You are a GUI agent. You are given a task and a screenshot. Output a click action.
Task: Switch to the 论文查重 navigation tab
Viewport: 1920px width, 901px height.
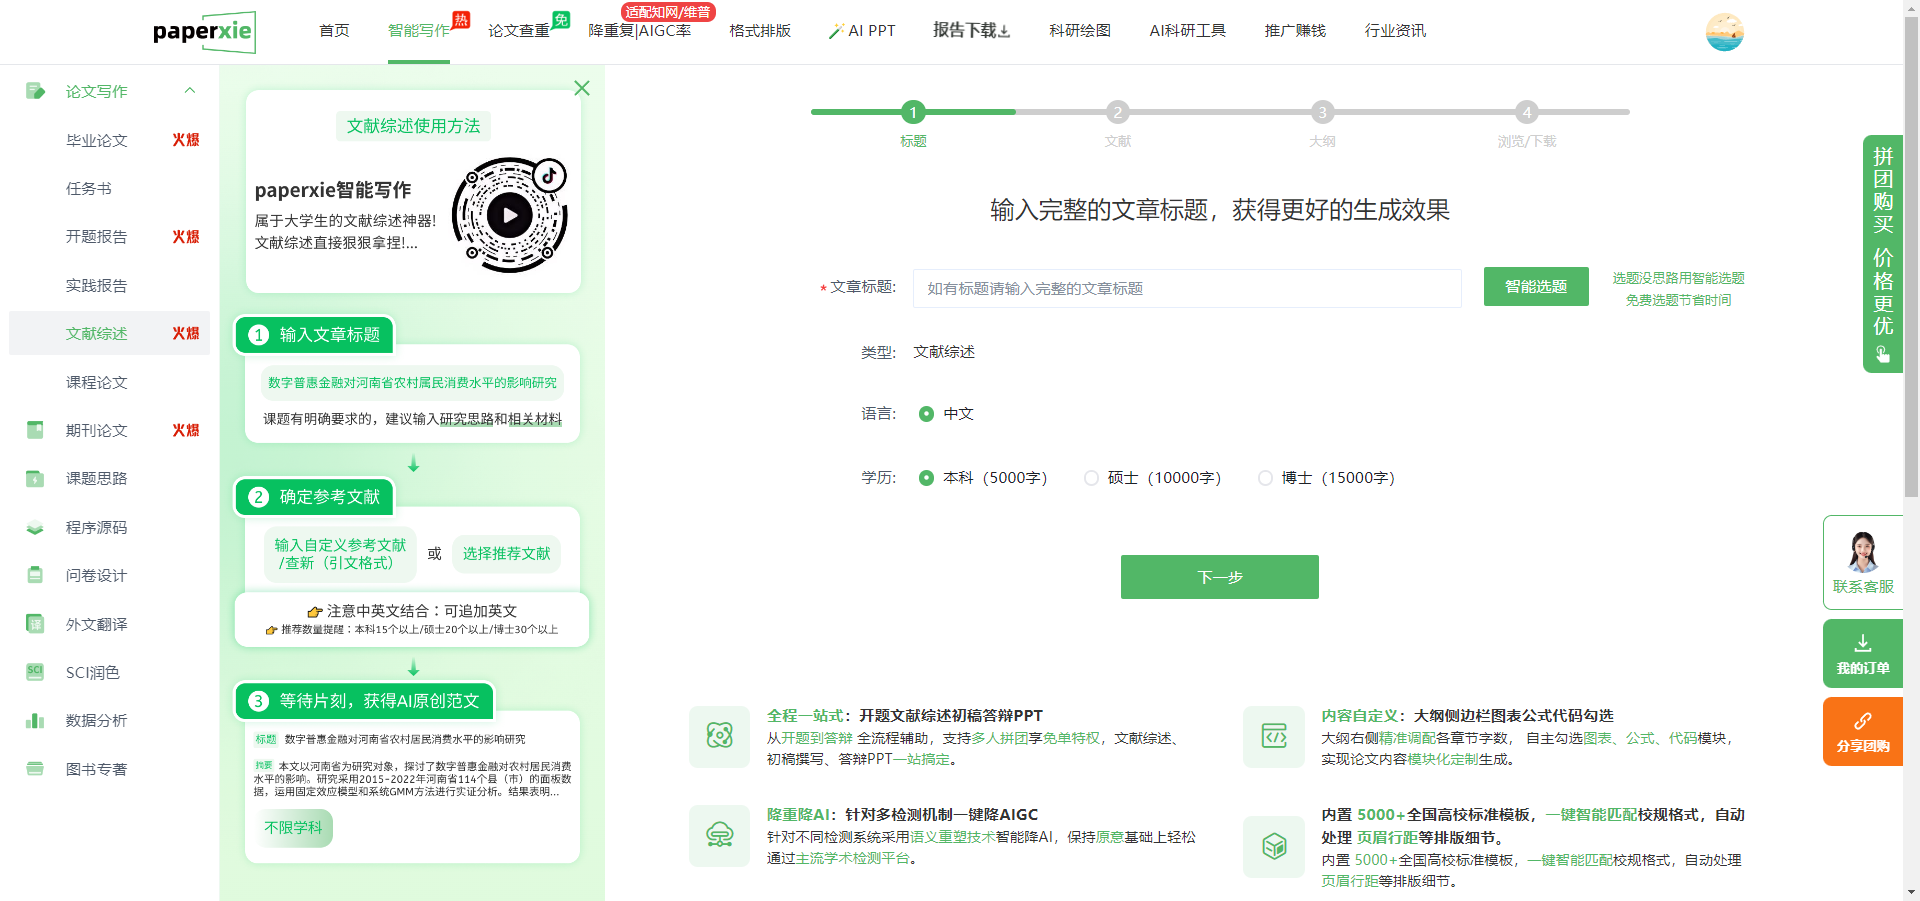[518, 31]
